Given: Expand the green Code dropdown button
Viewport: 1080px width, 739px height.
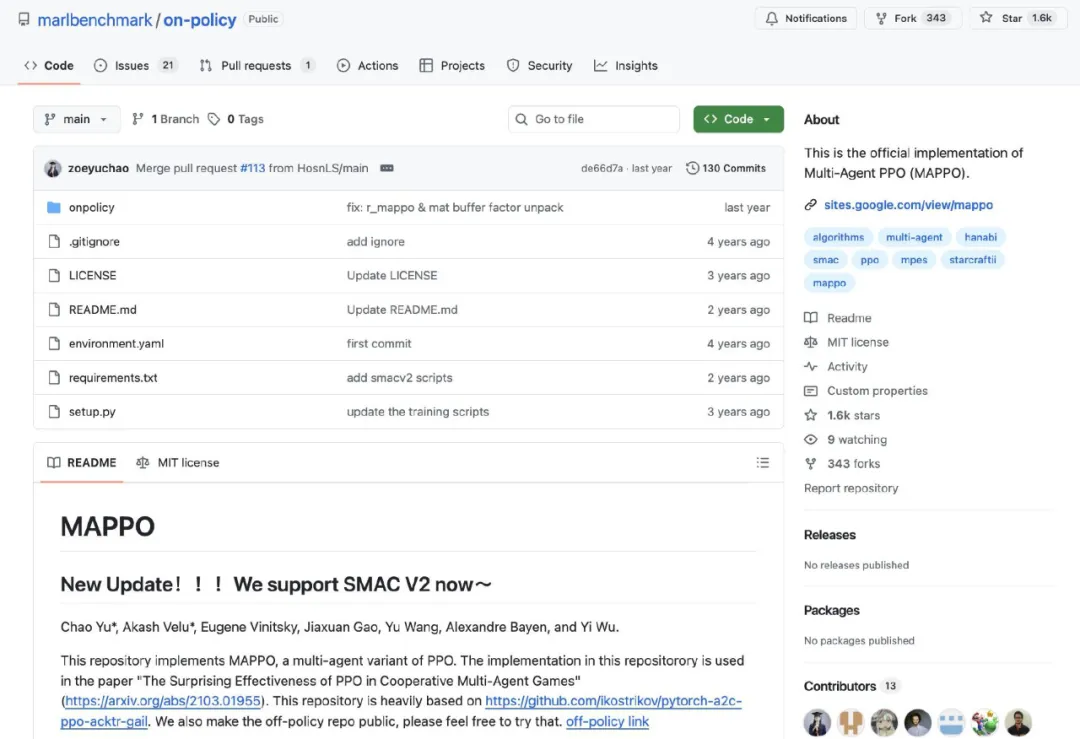Looking at the screenshot, I should click(738, 119).
